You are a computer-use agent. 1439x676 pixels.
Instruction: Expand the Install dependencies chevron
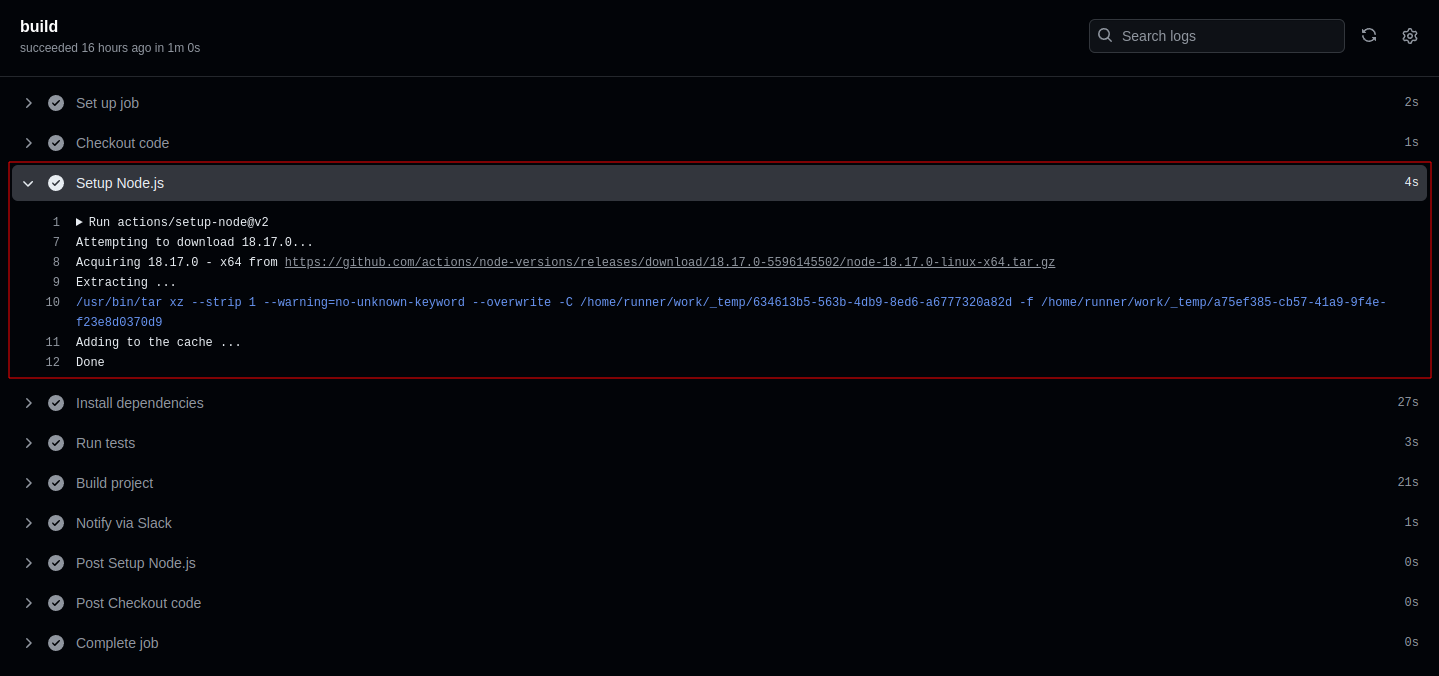(x=29, y=403)
